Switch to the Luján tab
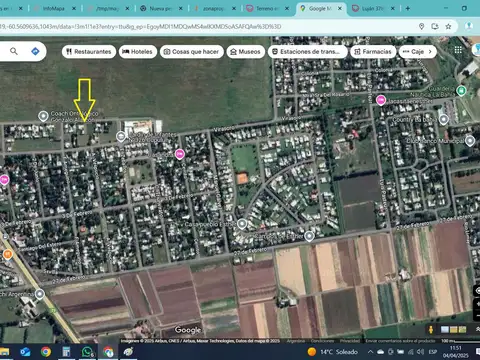Screen dimensions: 480x360 click(x=374, y=8)
